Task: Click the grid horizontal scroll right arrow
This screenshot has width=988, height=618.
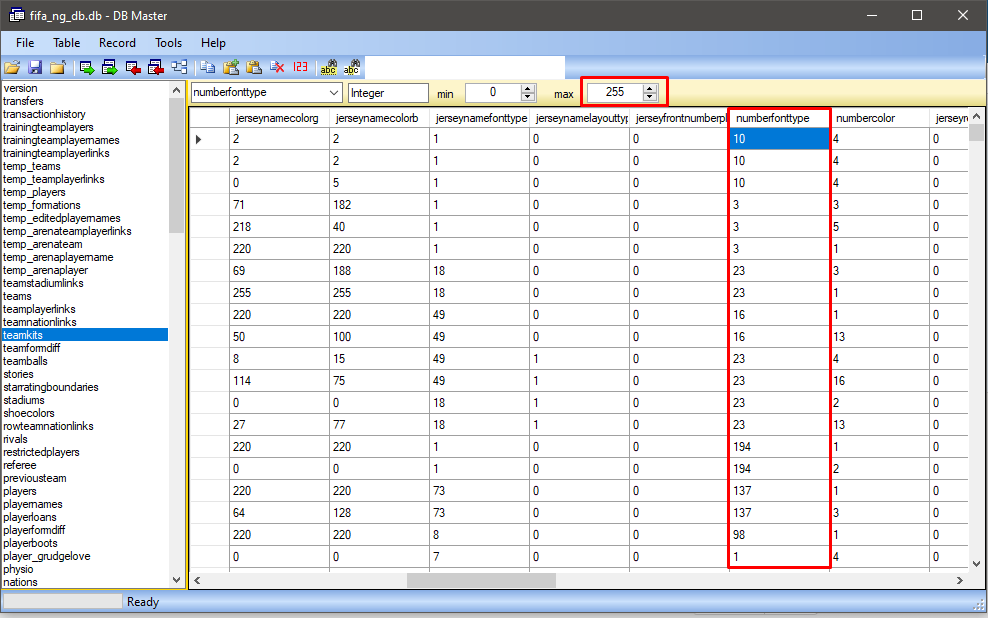Action: click(960, 580)
